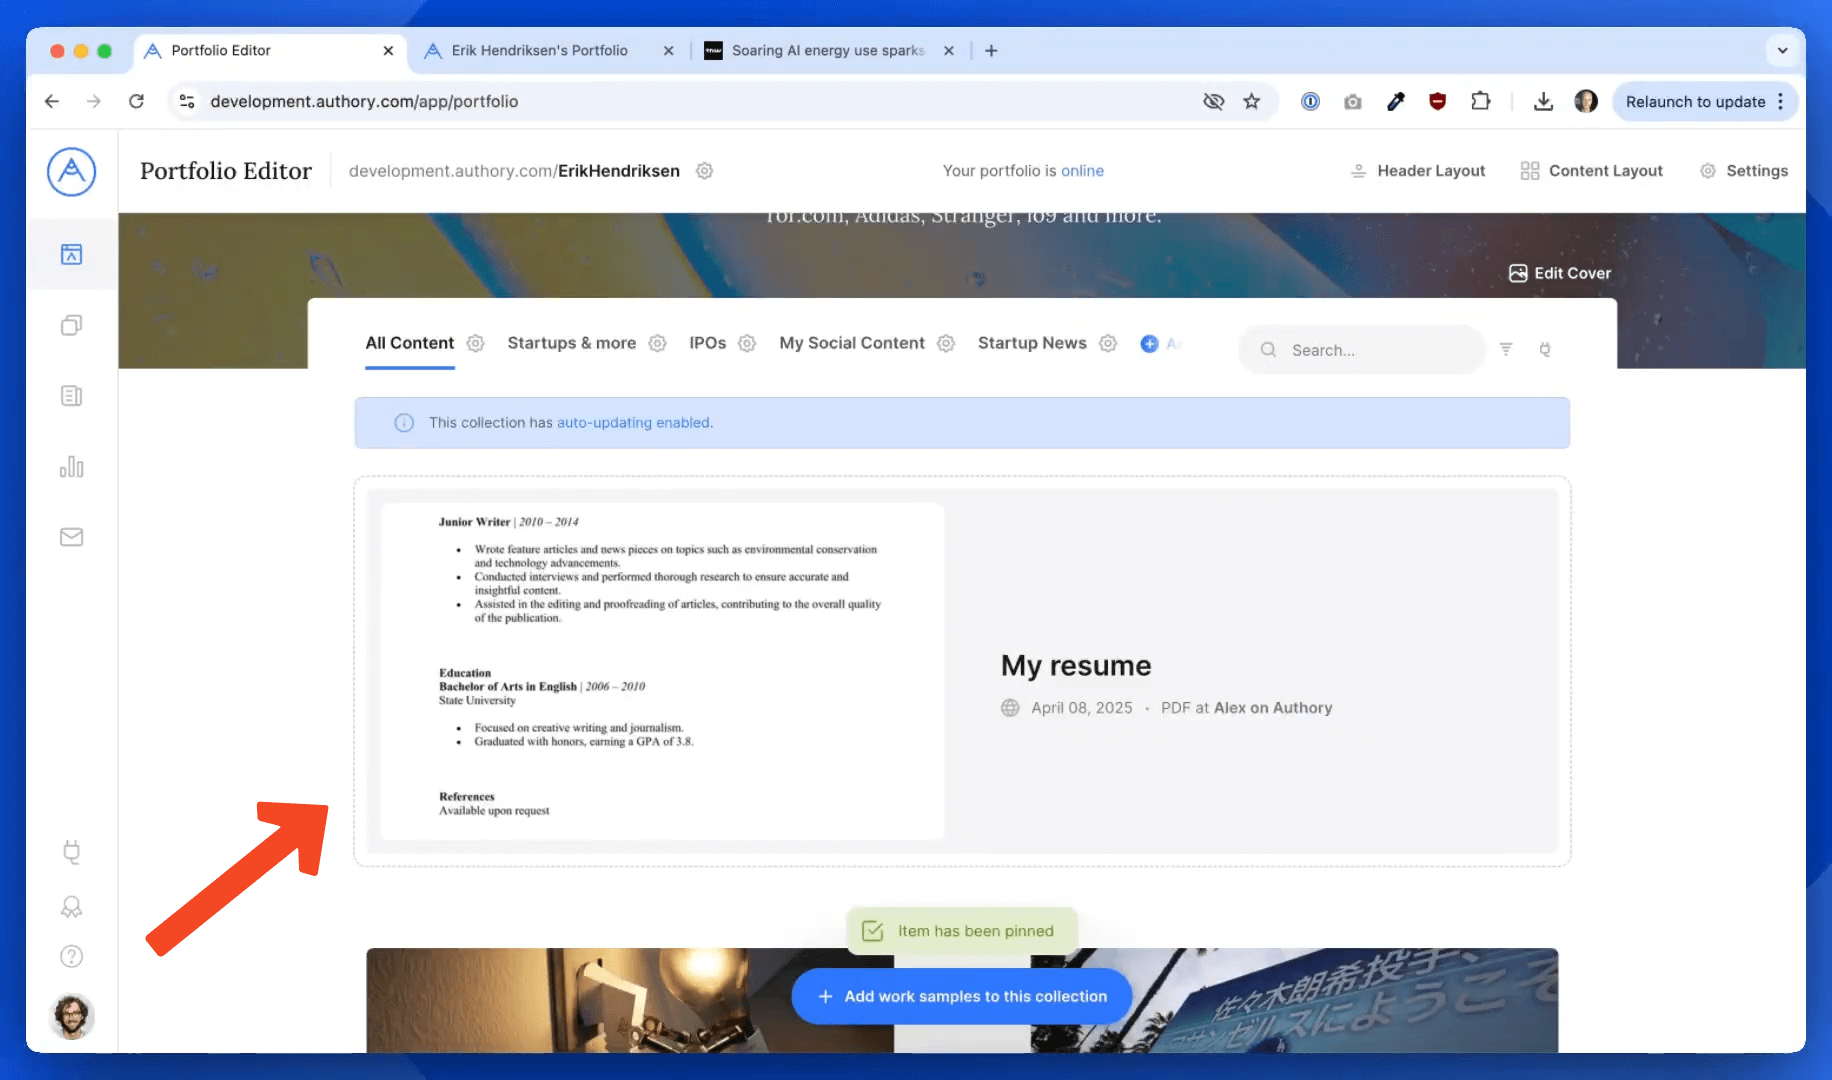Reload the page
The image size is (1832, 1080).
point(136,101)
